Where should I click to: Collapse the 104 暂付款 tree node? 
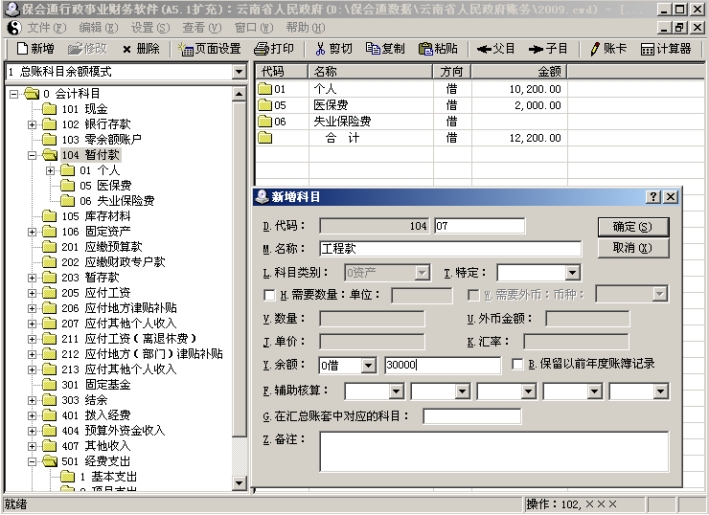pyautogui.click(x=32, y=156)
